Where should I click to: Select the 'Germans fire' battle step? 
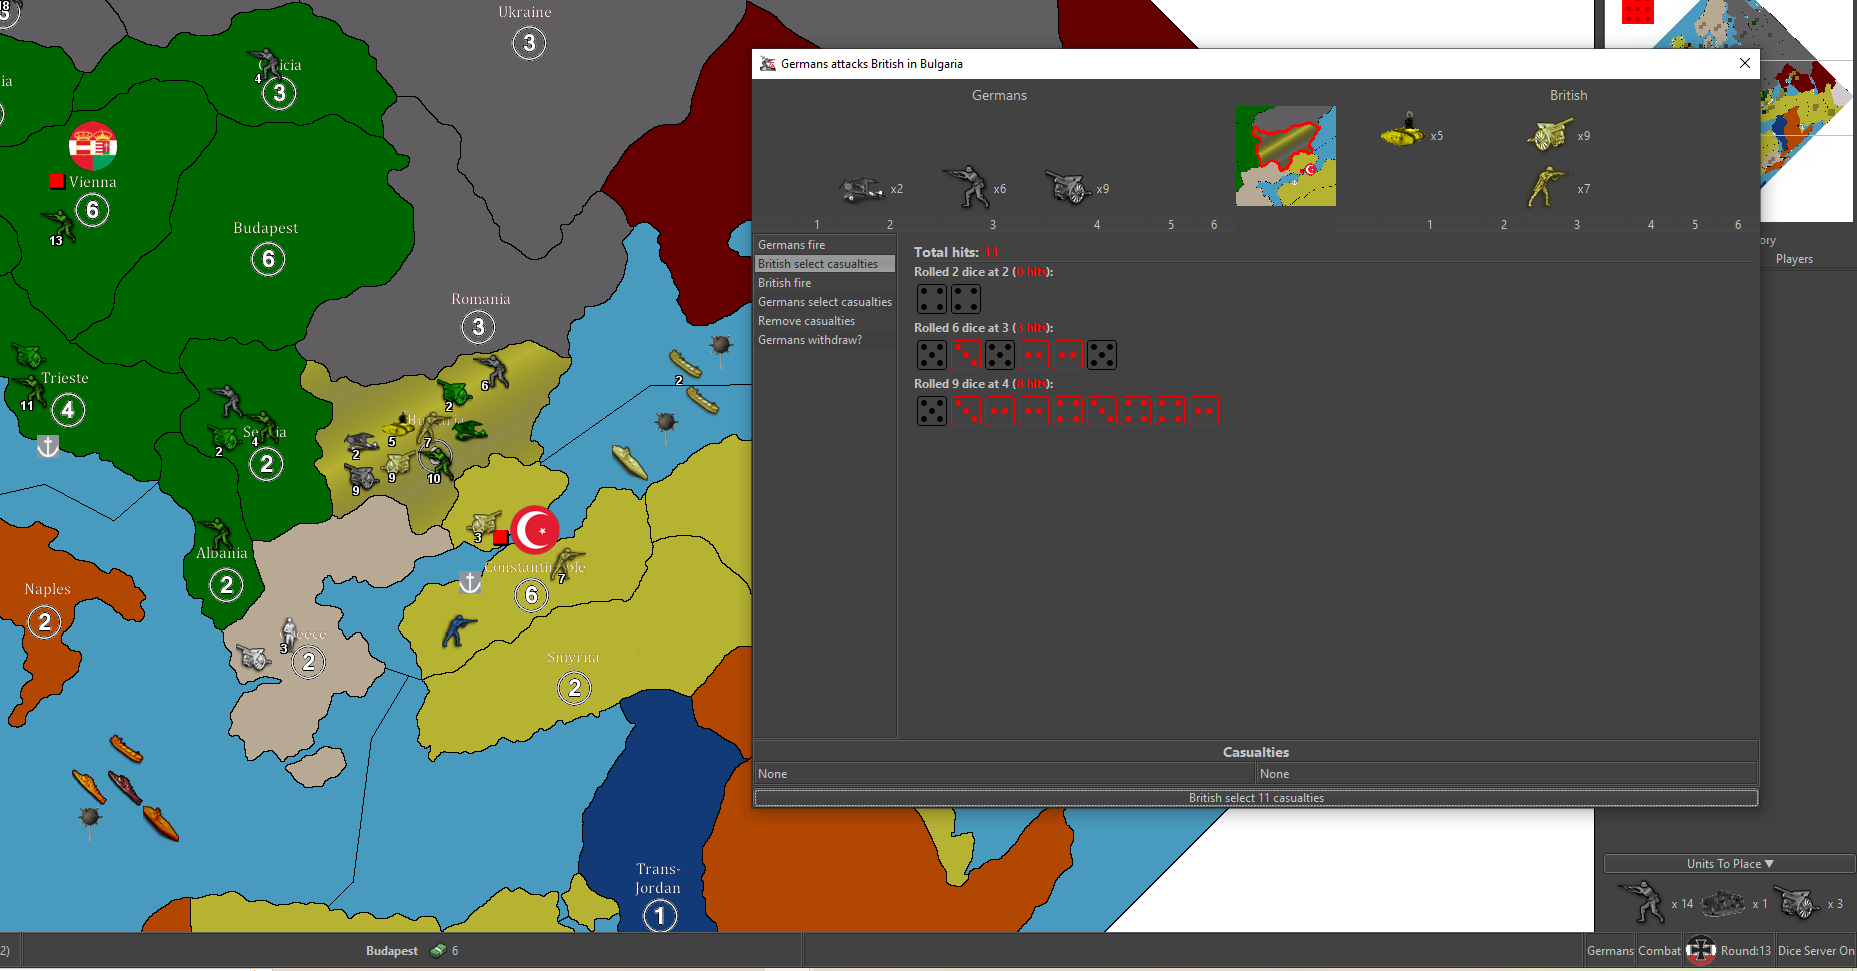[791, 245]
